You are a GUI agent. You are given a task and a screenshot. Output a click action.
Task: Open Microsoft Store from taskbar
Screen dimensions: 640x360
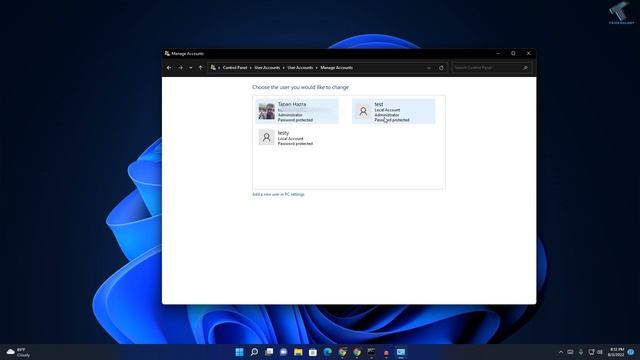pos(313,352)
